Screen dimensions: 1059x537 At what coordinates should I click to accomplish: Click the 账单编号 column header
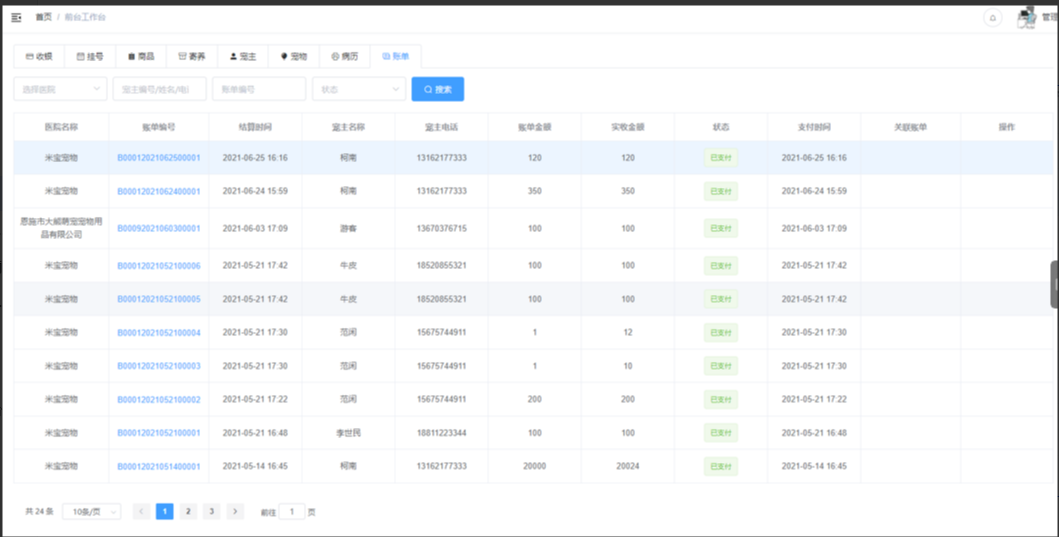(x=159, y=127)
